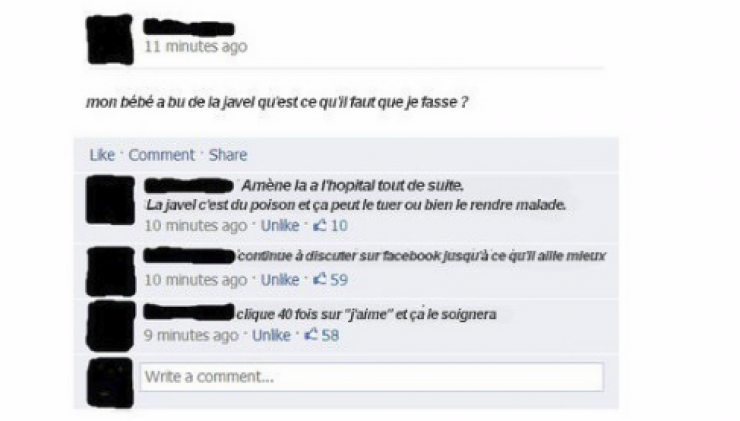Click Comment link under the post

pyautogui.click(x=161, y=155)
